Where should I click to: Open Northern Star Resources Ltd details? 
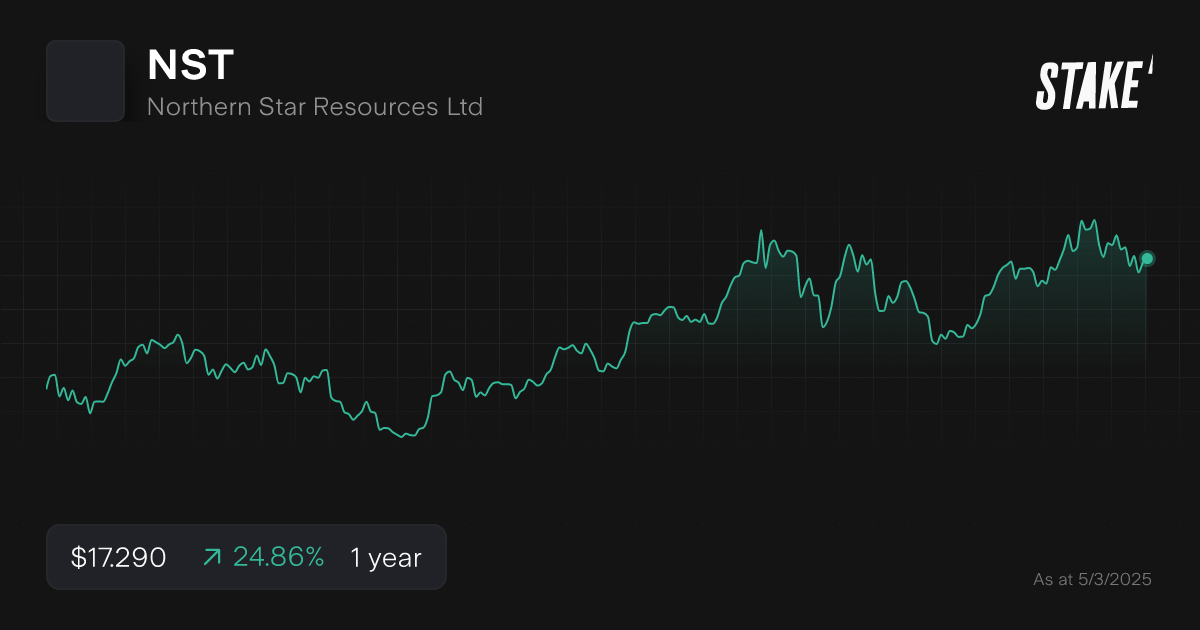click(x=315, y=106)
